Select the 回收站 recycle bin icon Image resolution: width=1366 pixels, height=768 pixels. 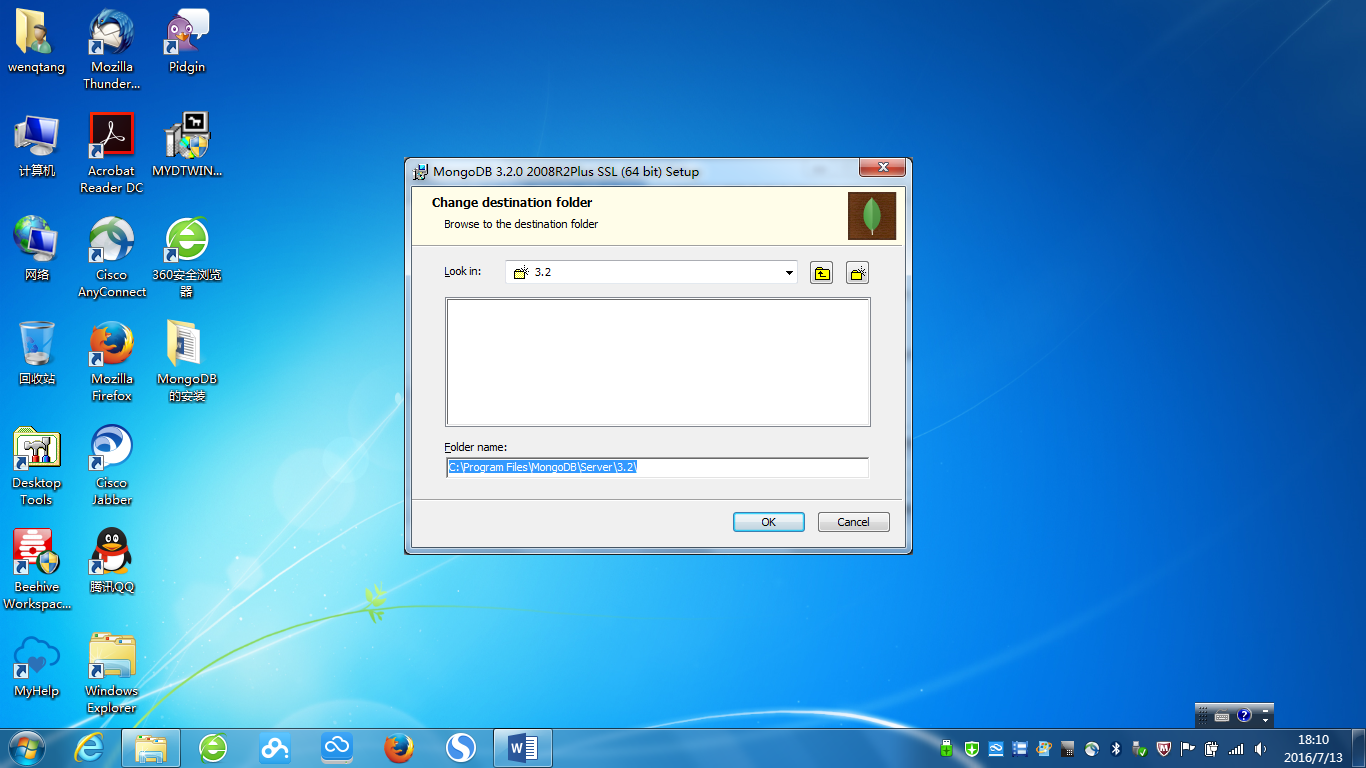(36, 355)
